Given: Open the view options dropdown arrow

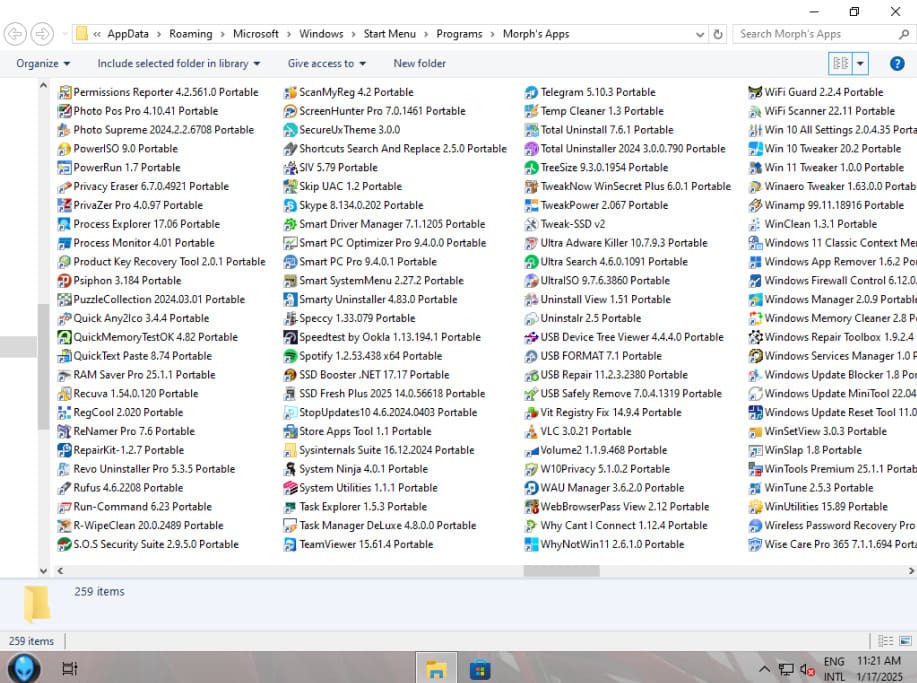Looking at the screenshot, I should [x=860, y=64].
